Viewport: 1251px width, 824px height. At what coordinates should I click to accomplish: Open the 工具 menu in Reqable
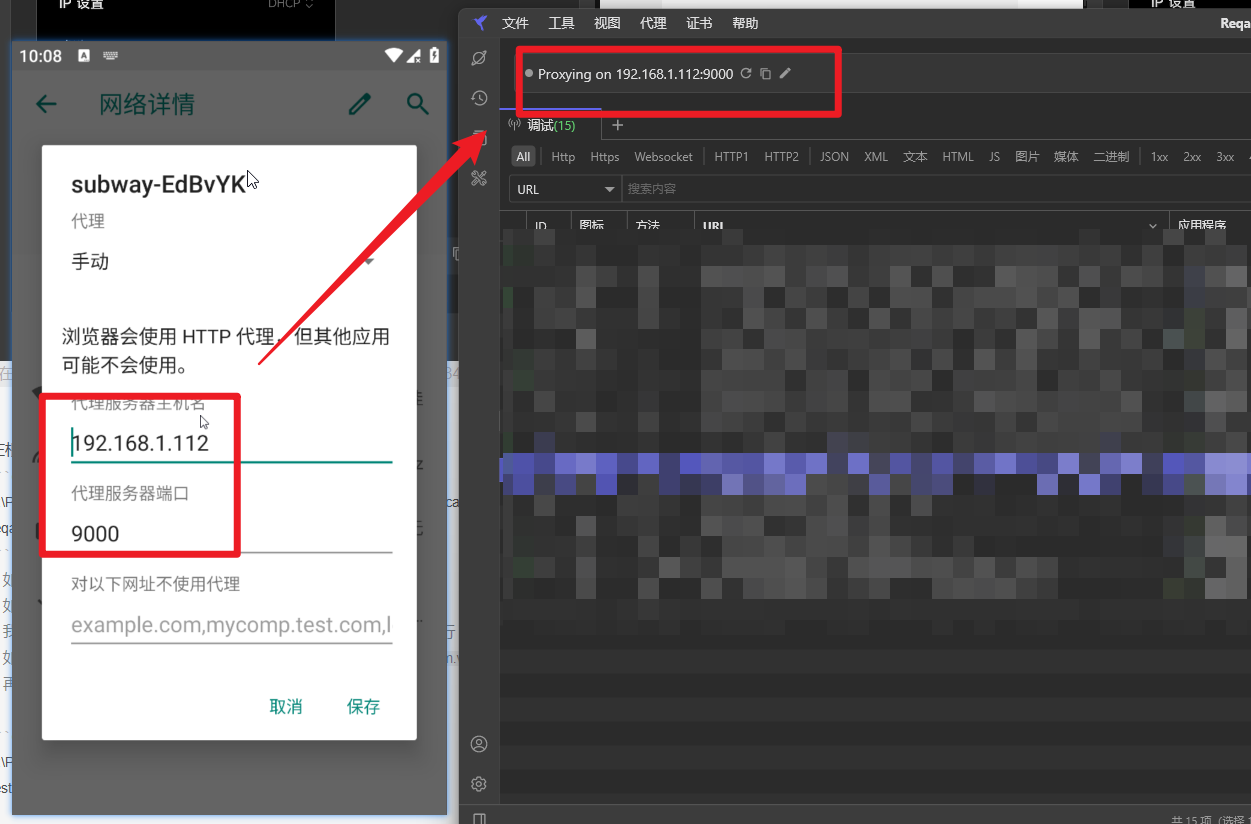point(562,23)
